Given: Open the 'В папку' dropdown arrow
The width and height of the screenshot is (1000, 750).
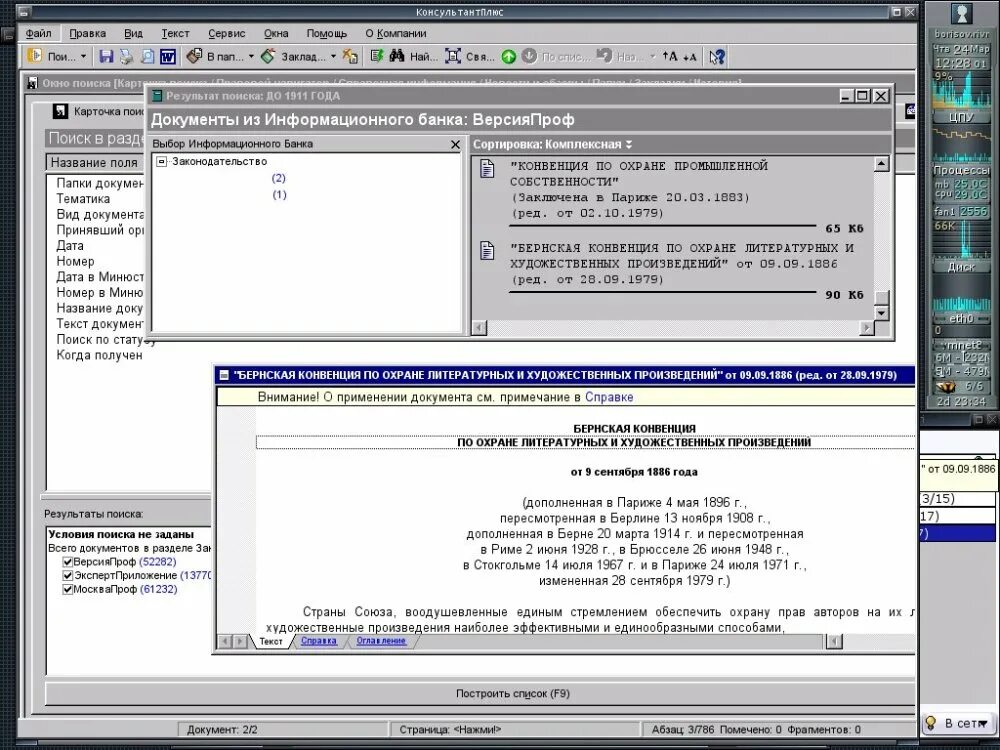Looking at the screenshot, I should (x=251, y=57).
